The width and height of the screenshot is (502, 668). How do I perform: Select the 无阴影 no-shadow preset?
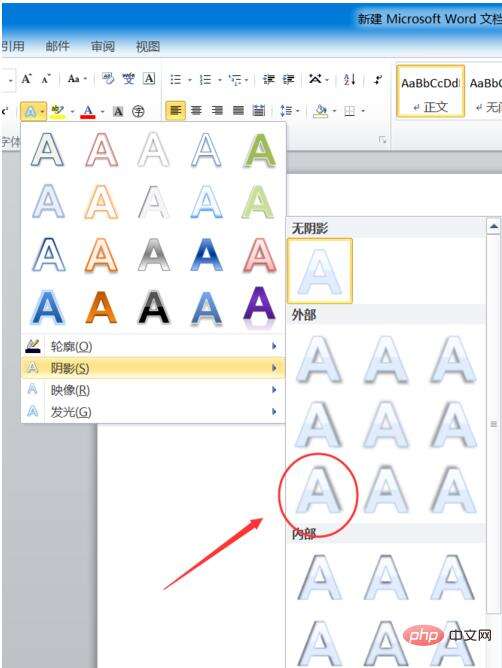(x=320, y=271)
